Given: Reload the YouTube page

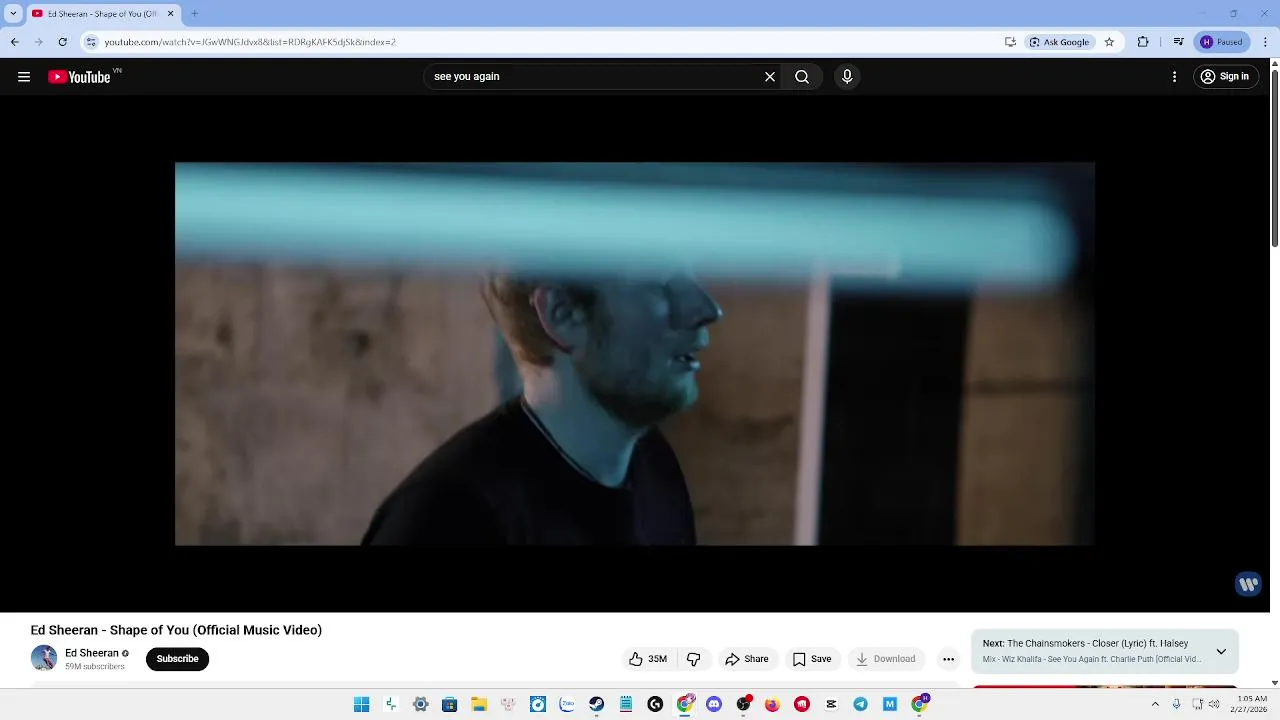Looking at the screenshot, I should pos(62,42).
